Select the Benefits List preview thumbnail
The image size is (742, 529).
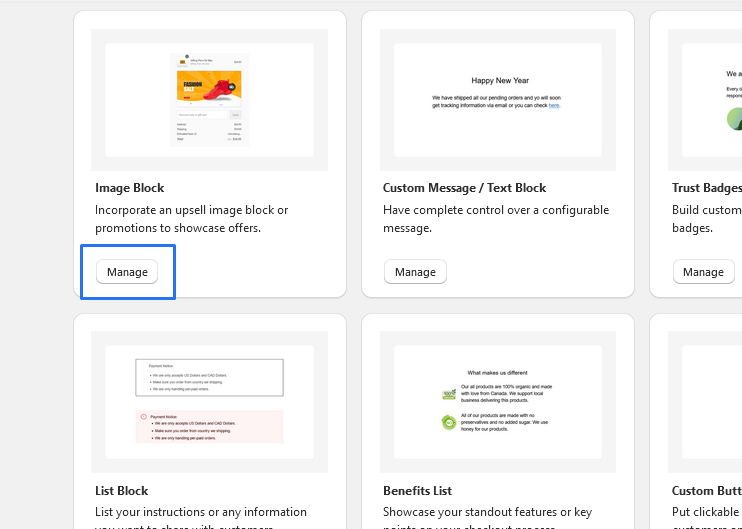pos(497,402)
